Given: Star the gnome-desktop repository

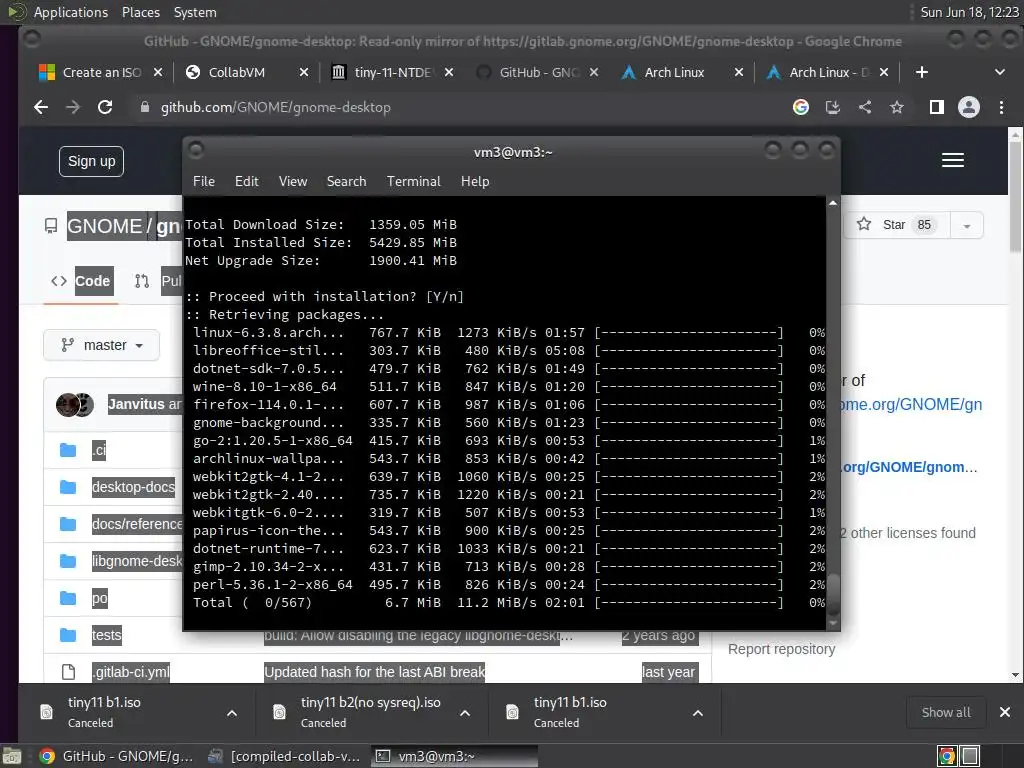Looking at the screenshot, I should (x=897, y=225).
